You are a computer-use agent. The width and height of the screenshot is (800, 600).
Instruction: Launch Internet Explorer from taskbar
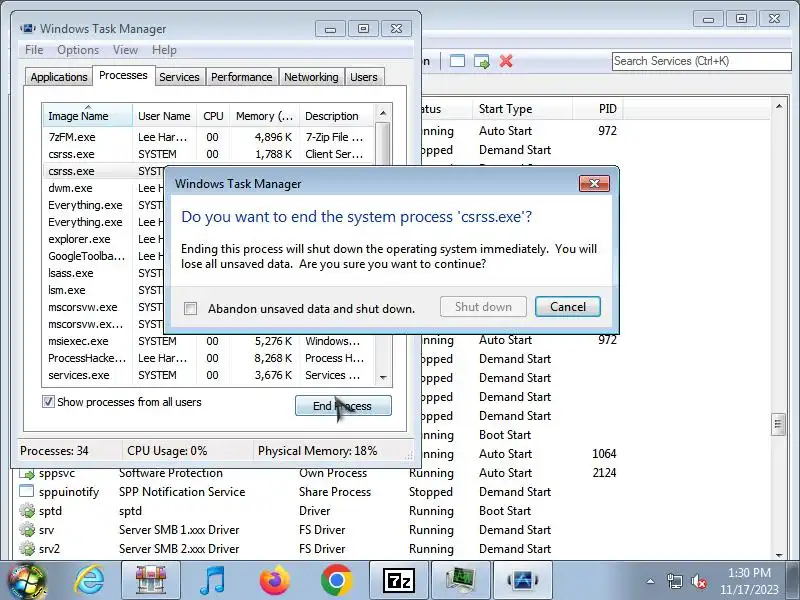tap(89, 581)
